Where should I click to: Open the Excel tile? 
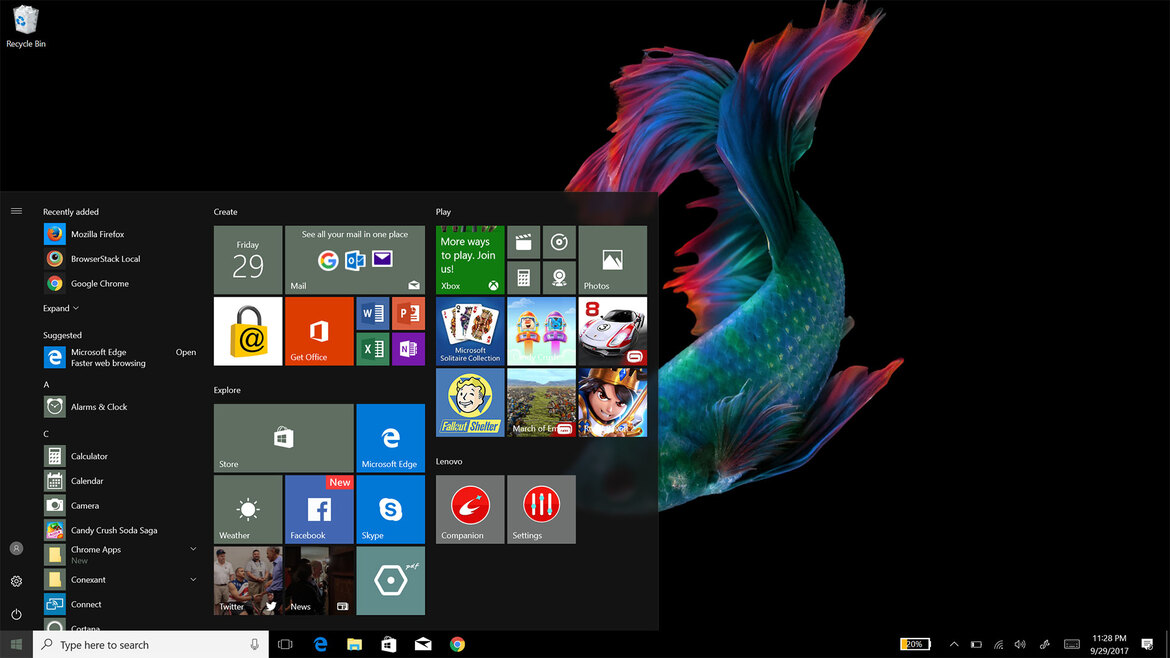click(x=373, y=348)
